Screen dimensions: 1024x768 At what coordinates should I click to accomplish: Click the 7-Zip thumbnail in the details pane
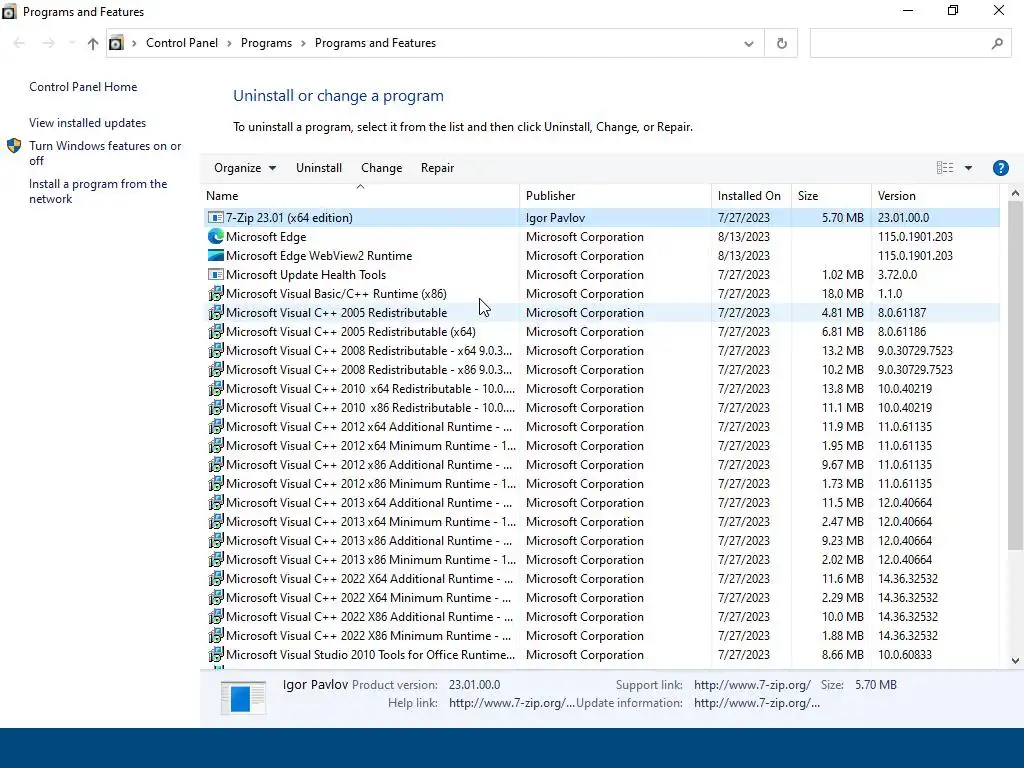tap(243, 696)
